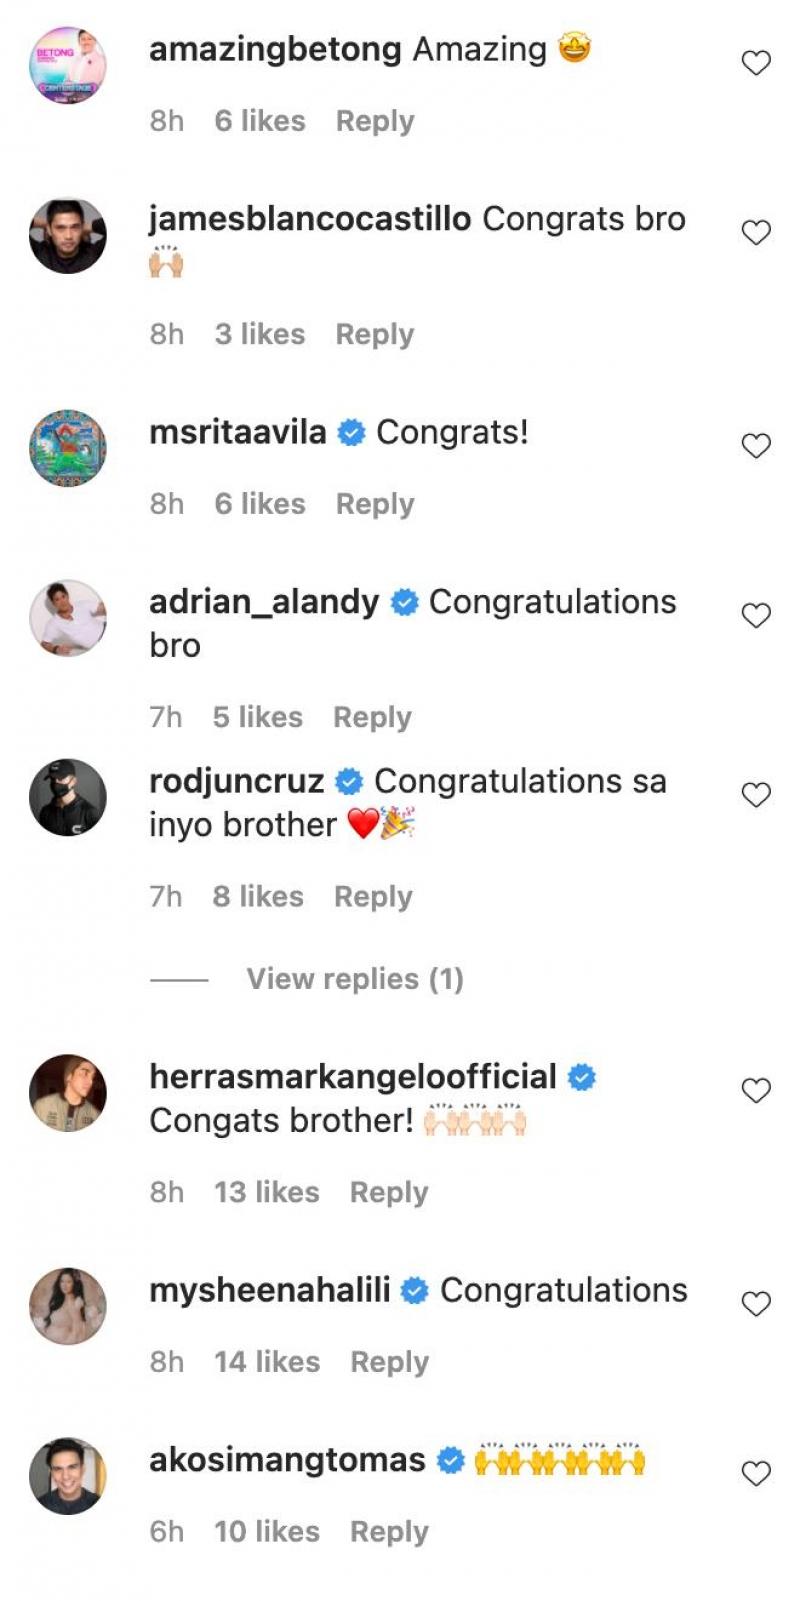The height and width of the screenshot is (1601, 800).
Task: Like herrasmarkangeloofficial's comment heart icon
Action: tap(756, 1090)
